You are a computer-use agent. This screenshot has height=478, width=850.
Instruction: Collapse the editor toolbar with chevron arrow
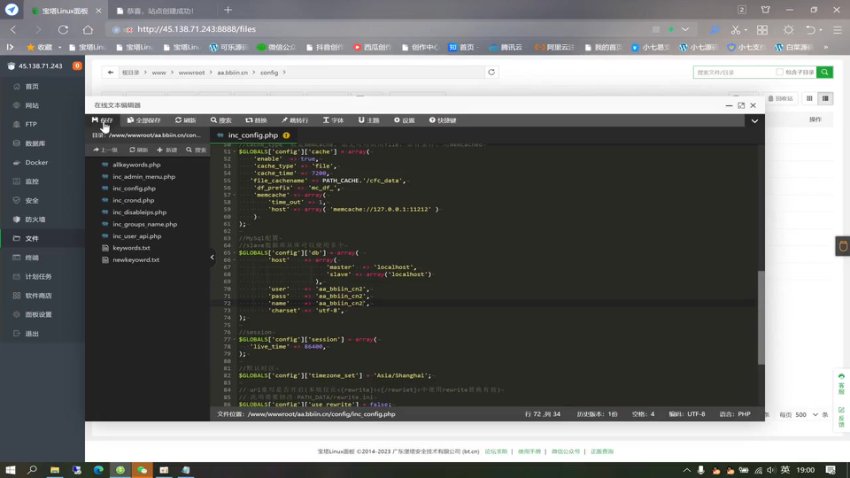[754, 120]
